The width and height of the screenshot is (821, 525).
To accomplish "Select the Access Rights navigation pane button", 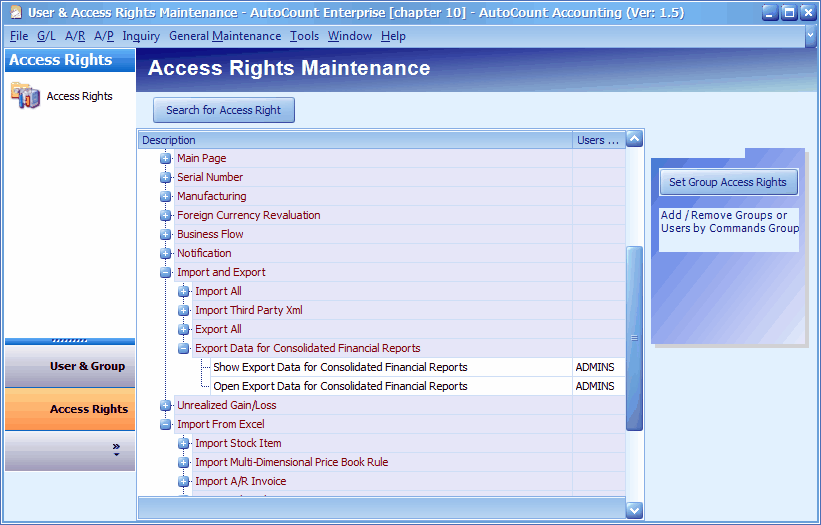I will [70, 409].
